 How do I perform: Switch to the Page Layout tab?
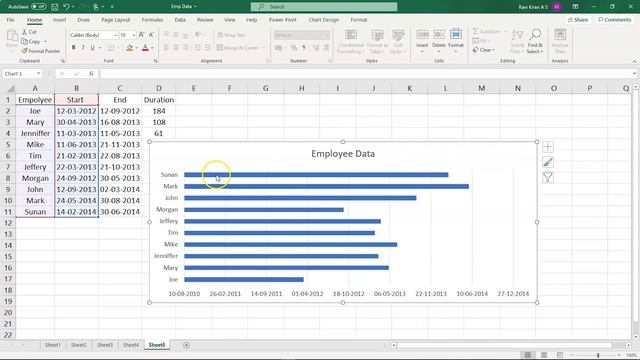tap(116, 20)
